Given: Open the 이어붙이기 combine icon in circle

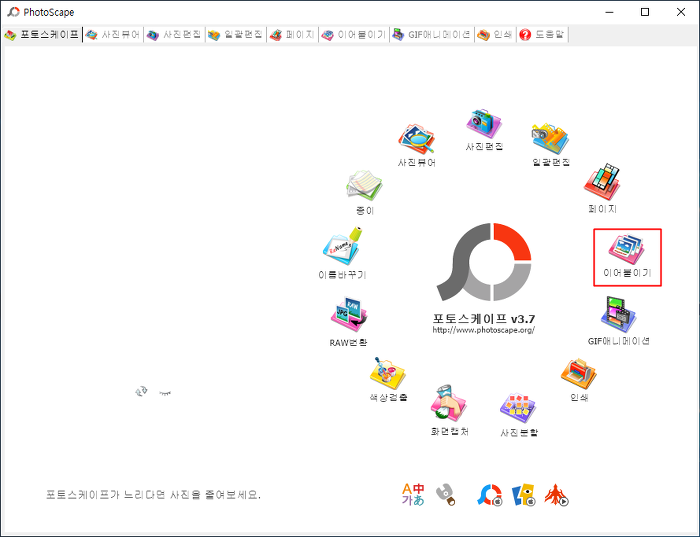Looking at the screenshot, I should click(x=627, y=256).
